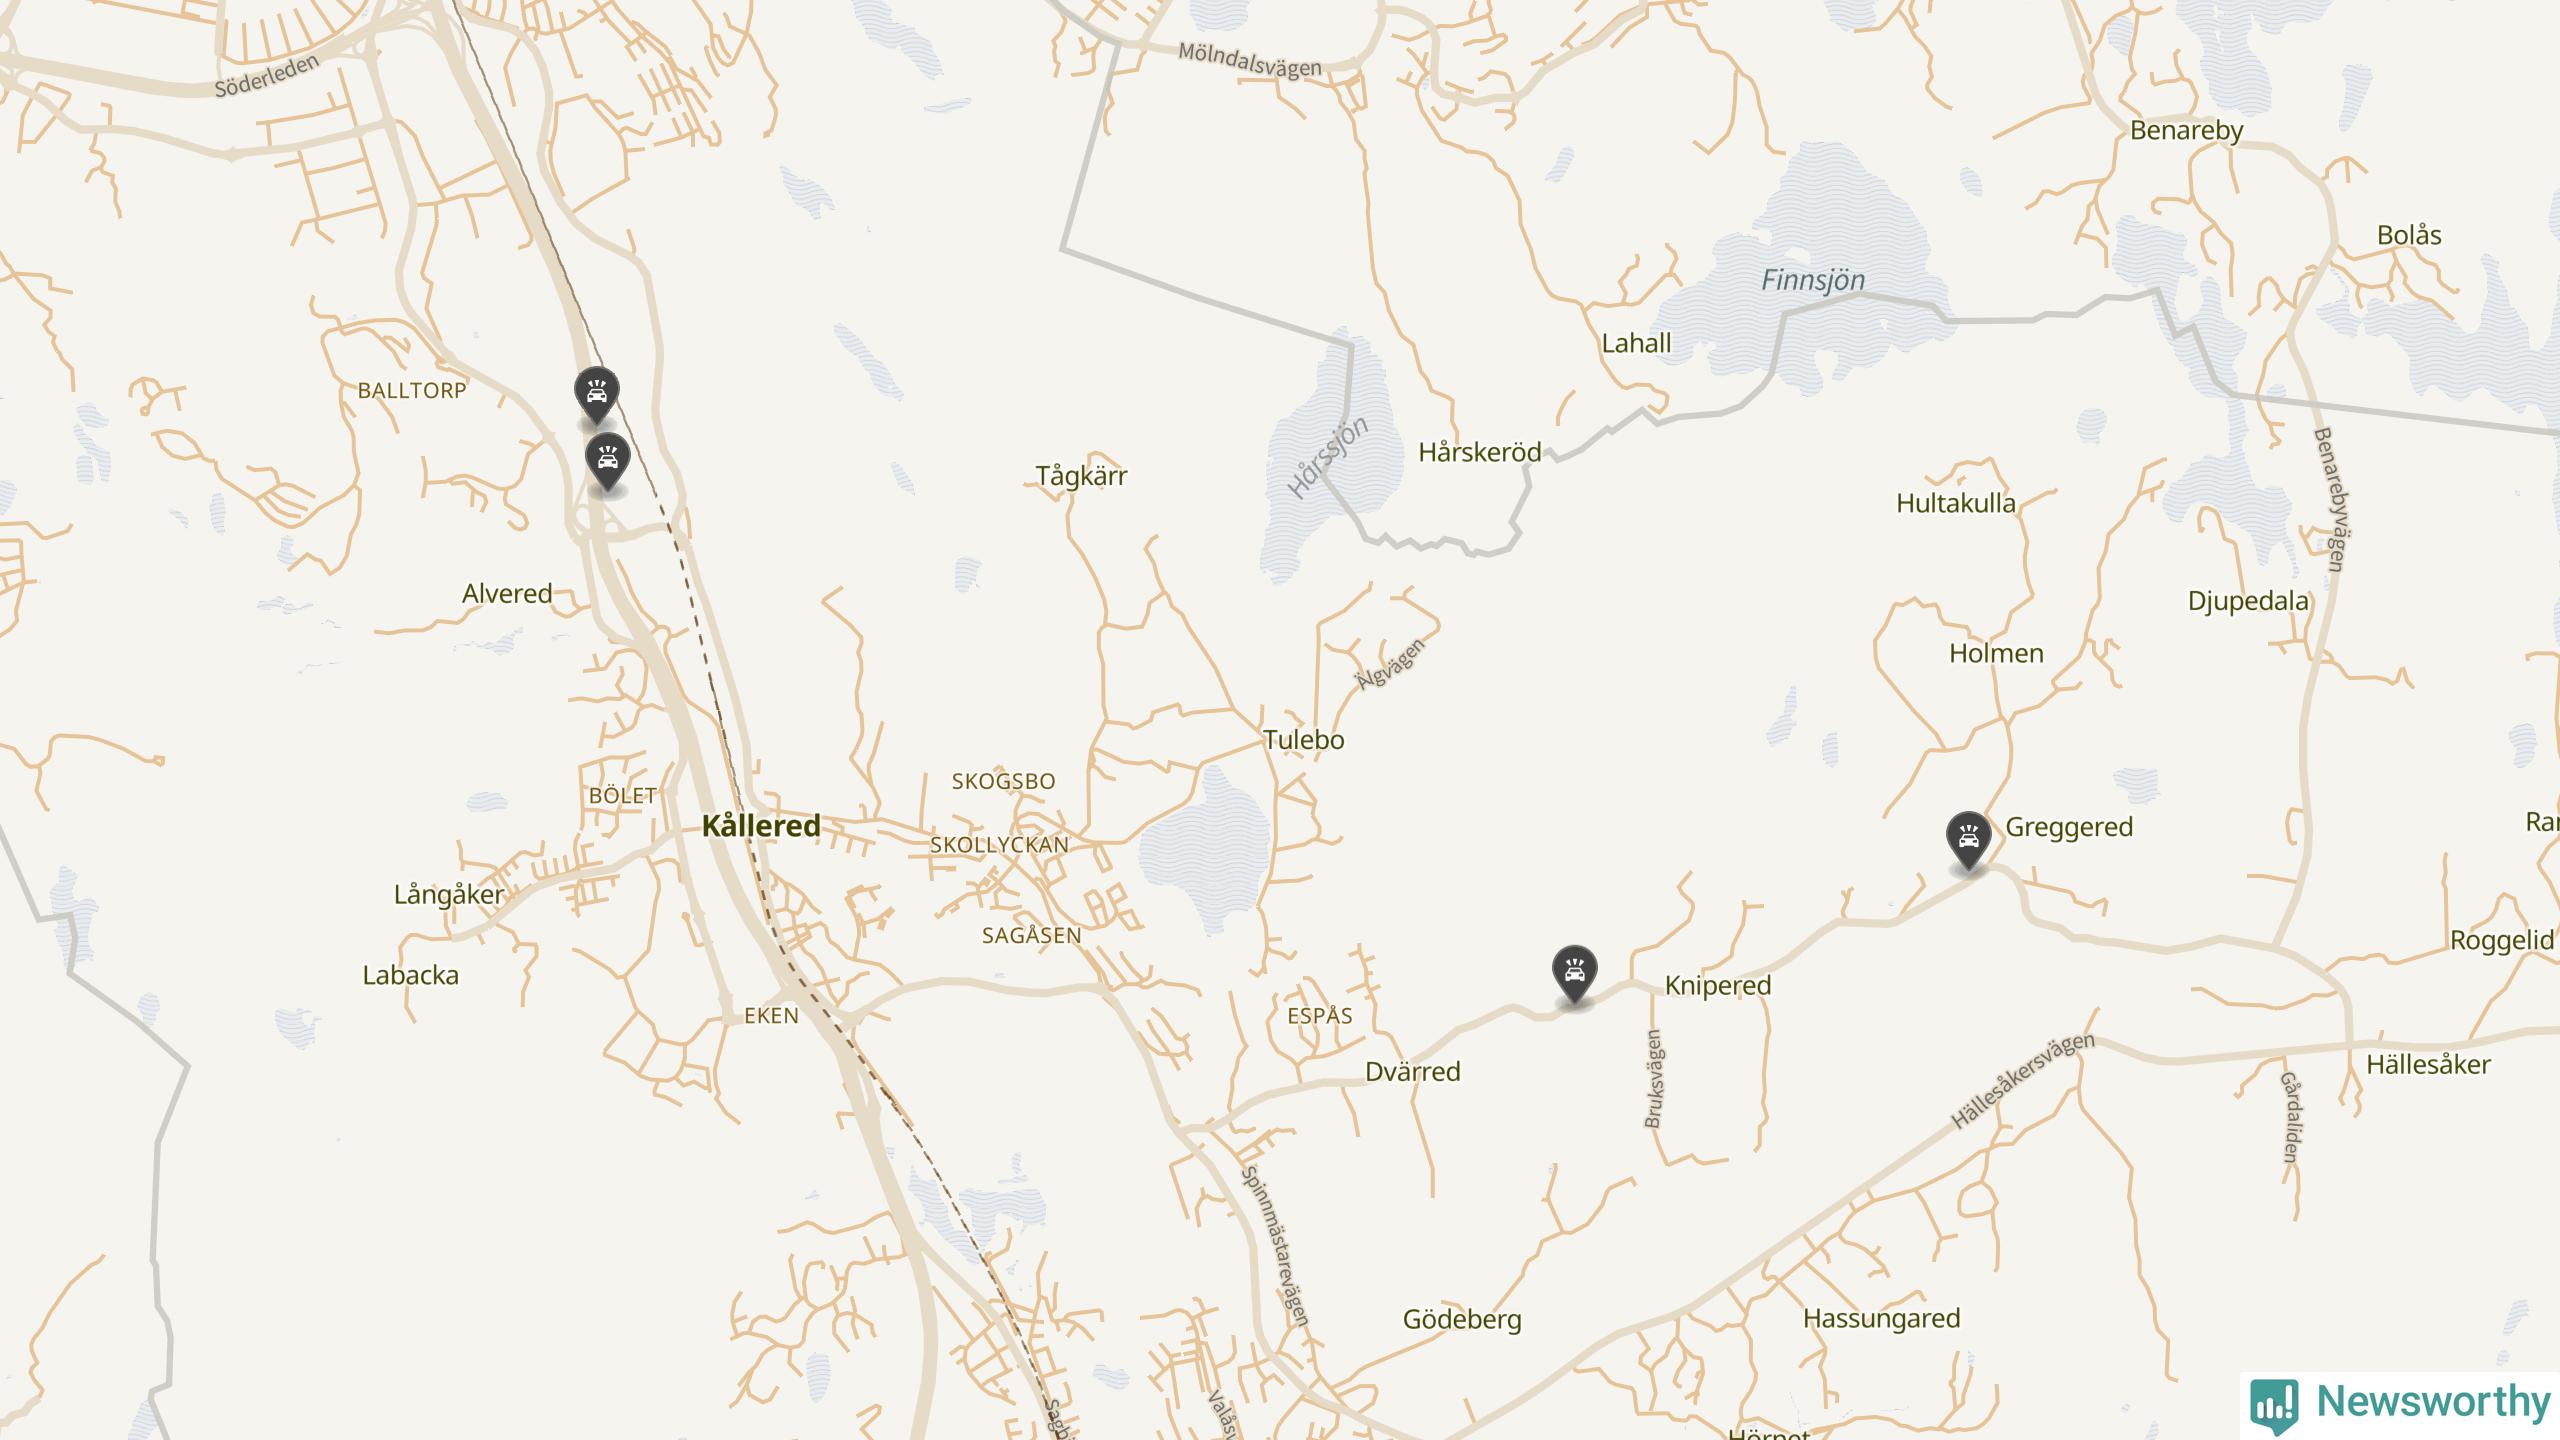The image size is (2560, 1440).
Task: Select the Hällesåker place label
Action: (2429, 1064)
